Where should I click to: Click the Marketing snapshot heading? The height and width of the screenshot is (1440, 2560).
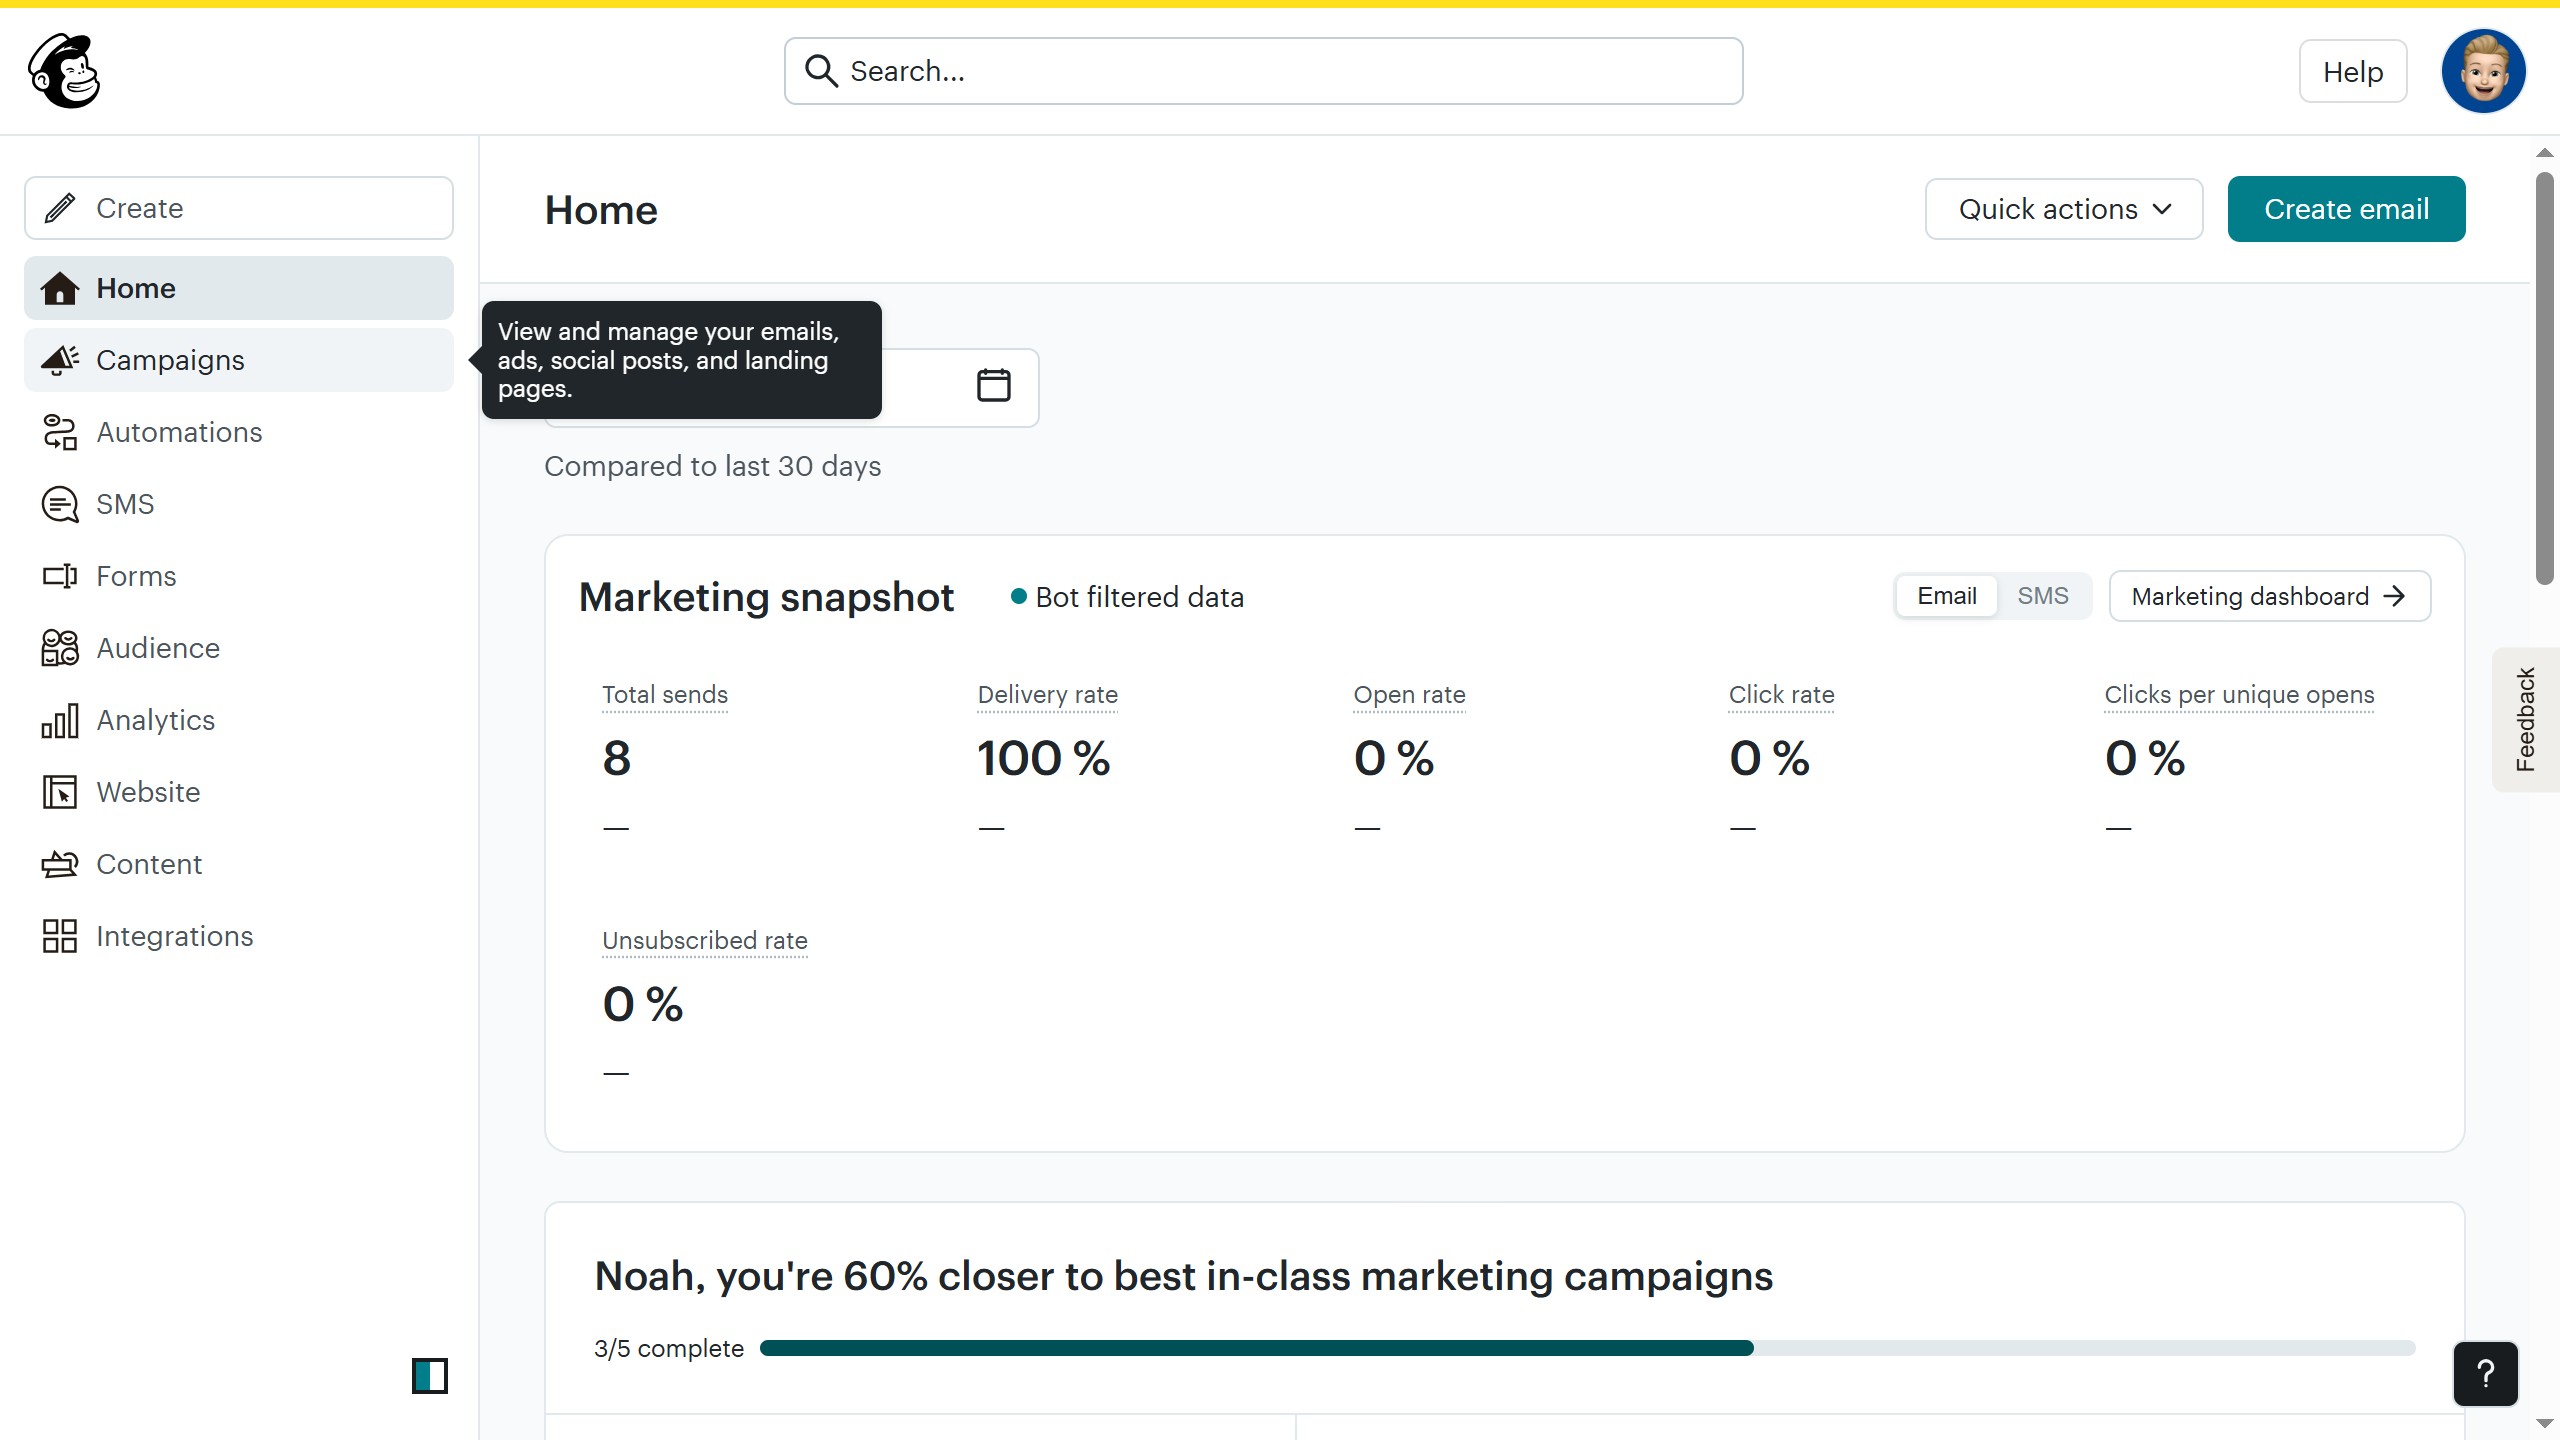click(x=766, y=597)
